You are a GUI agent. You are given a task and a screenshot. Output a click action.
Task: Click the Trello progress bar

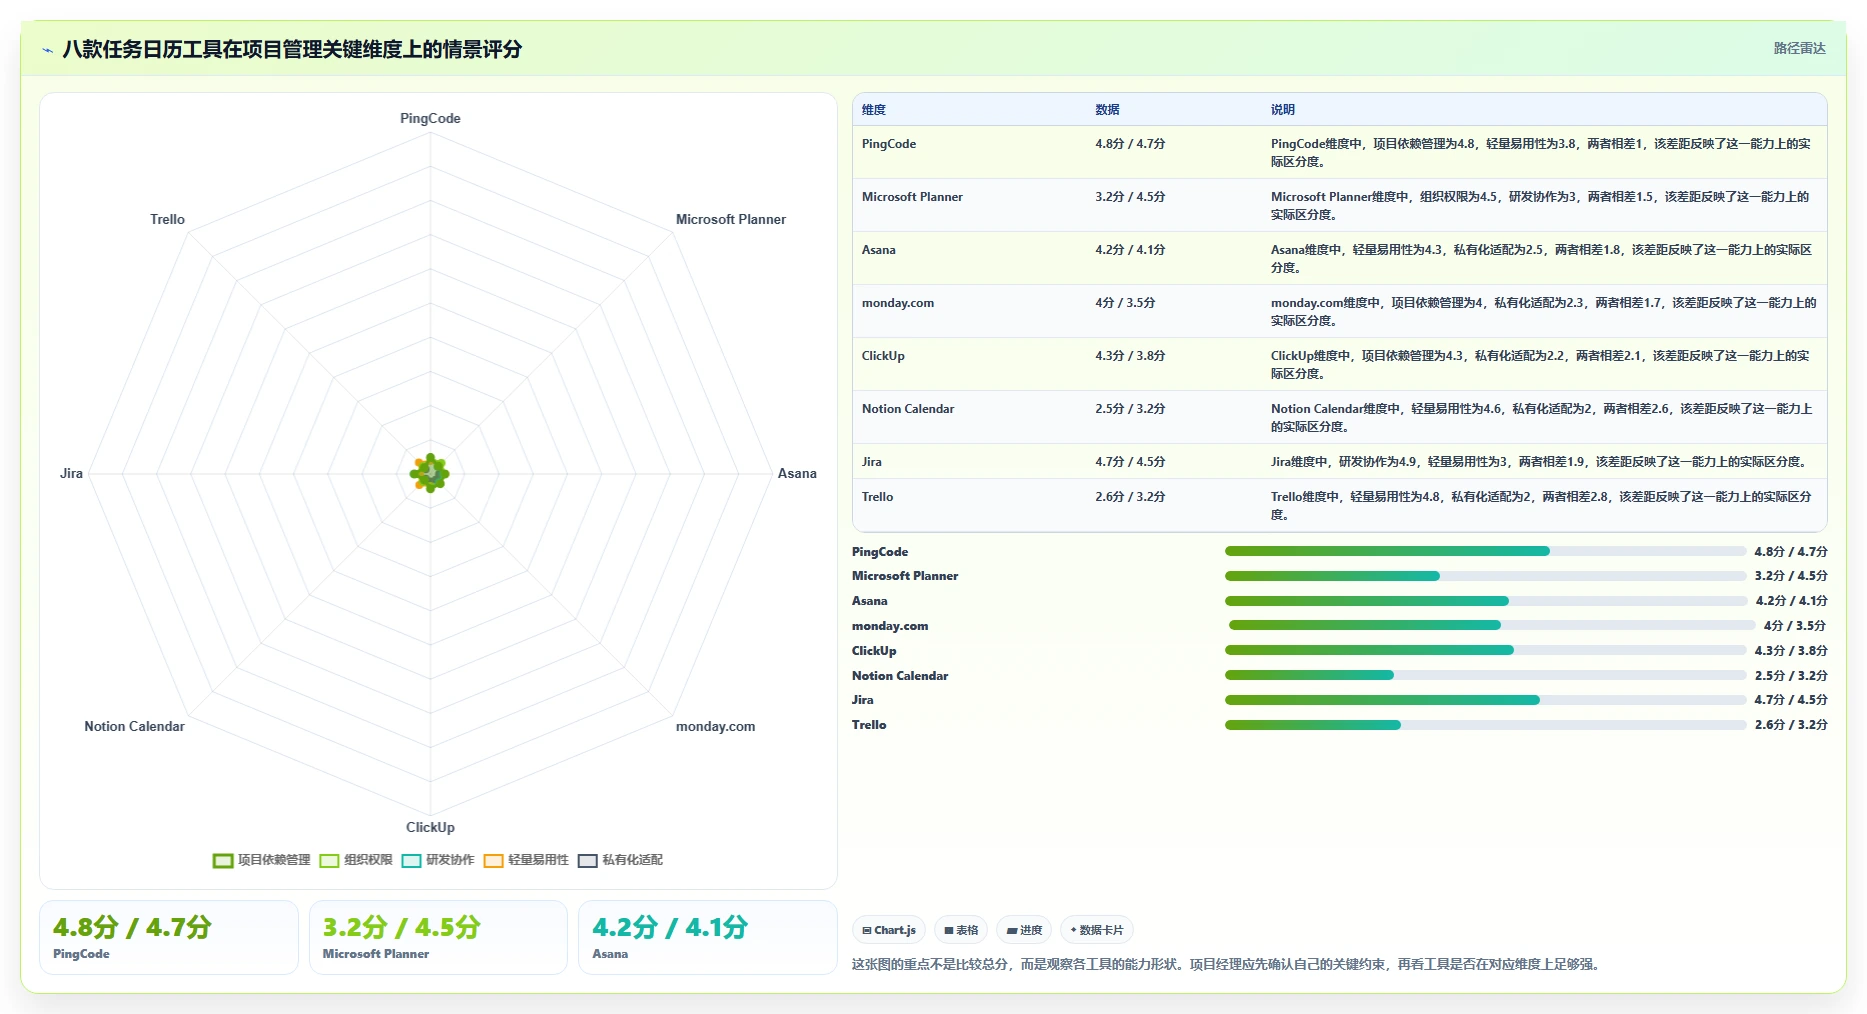pos(1485,725)
